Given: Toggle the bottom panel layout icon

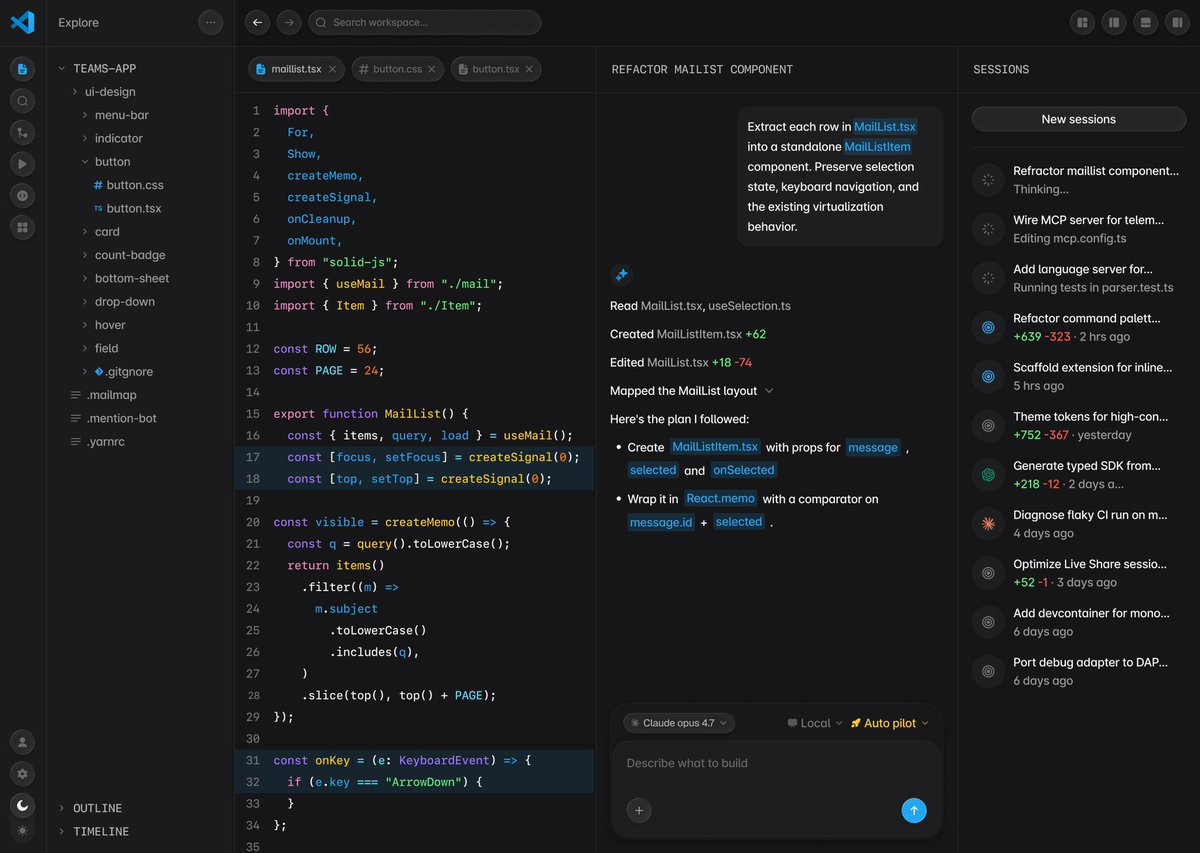Looking at the screenshot, I should coord(1145,22).
